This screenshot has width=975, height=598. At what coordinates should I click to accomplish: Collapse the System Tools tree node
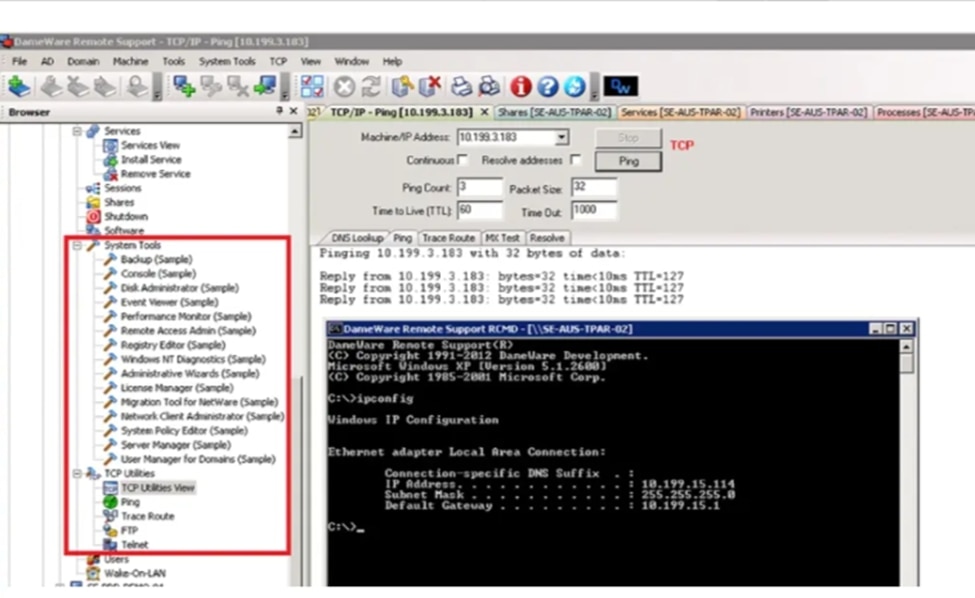[77, 246]
